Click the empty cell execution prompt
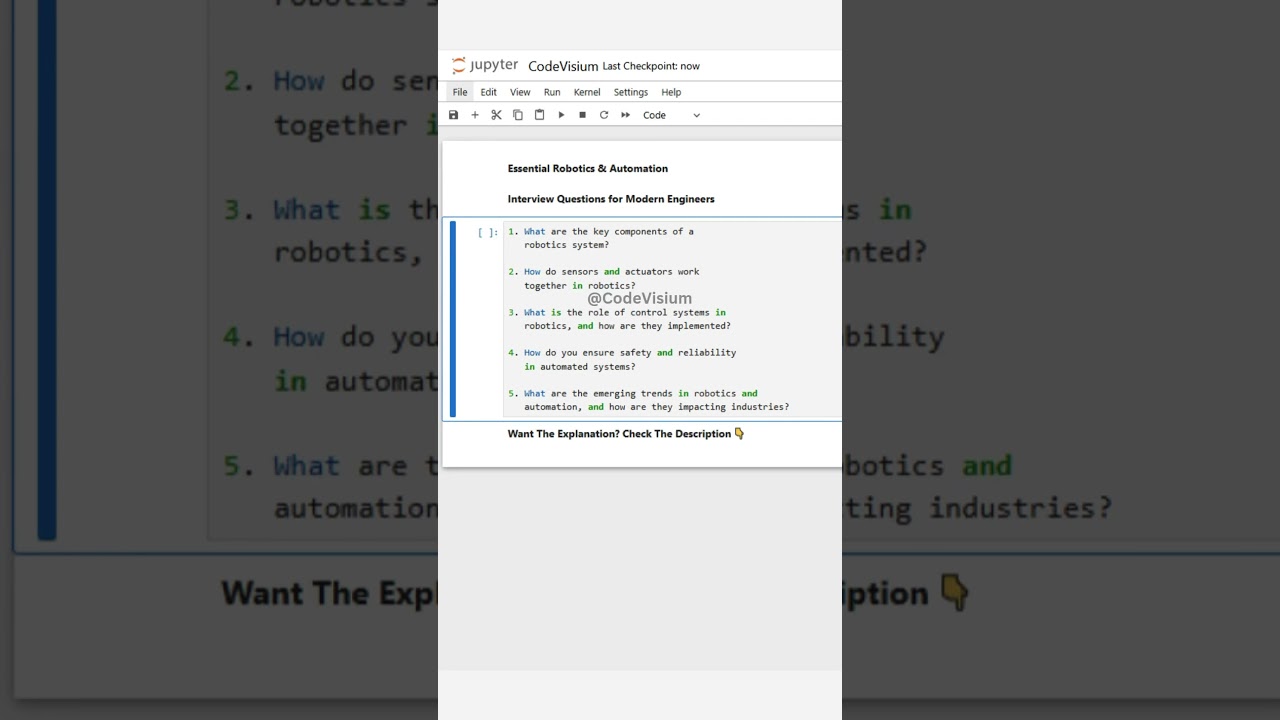Viewport: 1280px width, 720px height. click(x=487, y=232)
